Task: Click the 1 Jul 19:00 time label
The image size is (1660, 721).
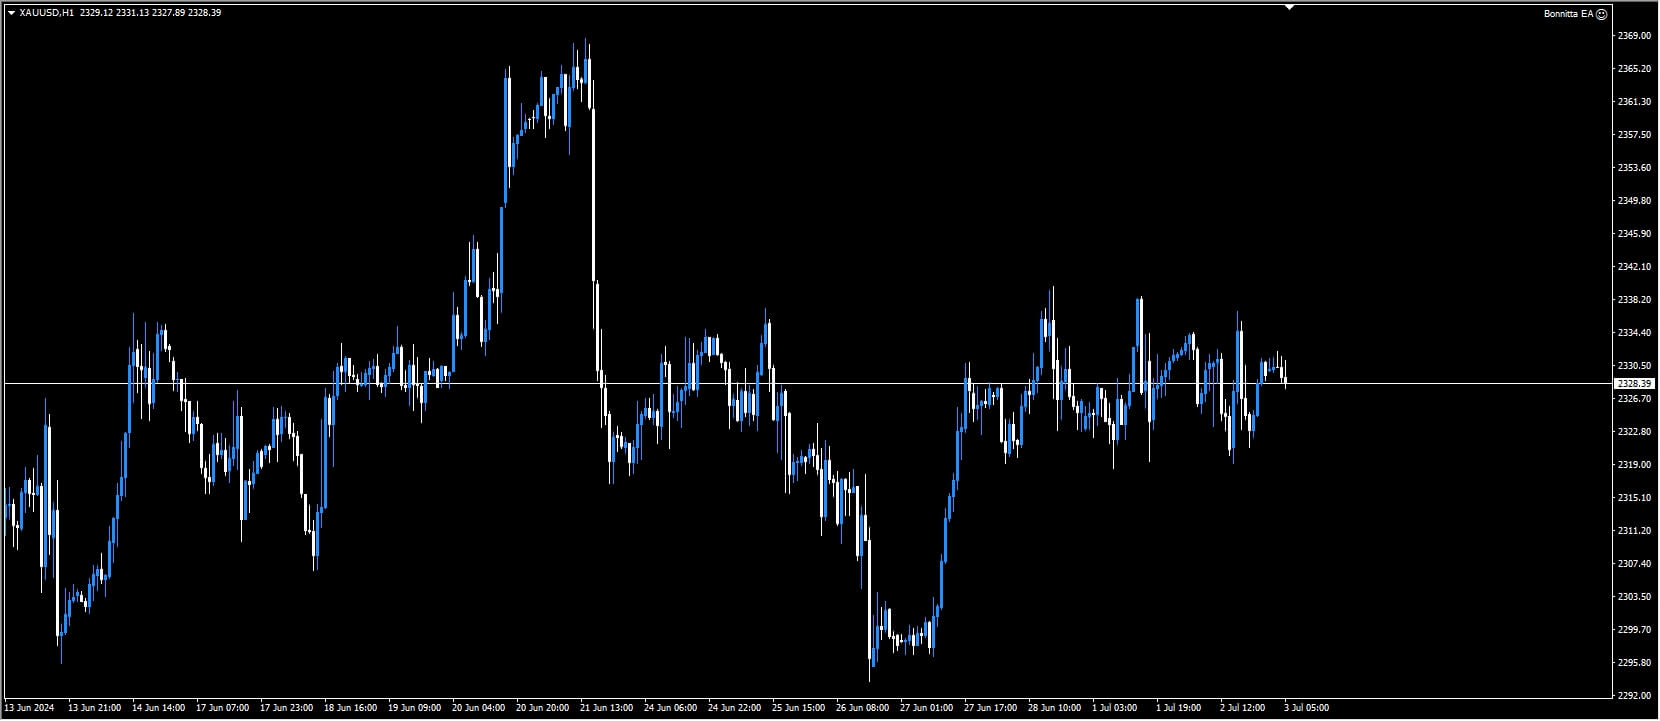Action: [x=1178, y=708]
